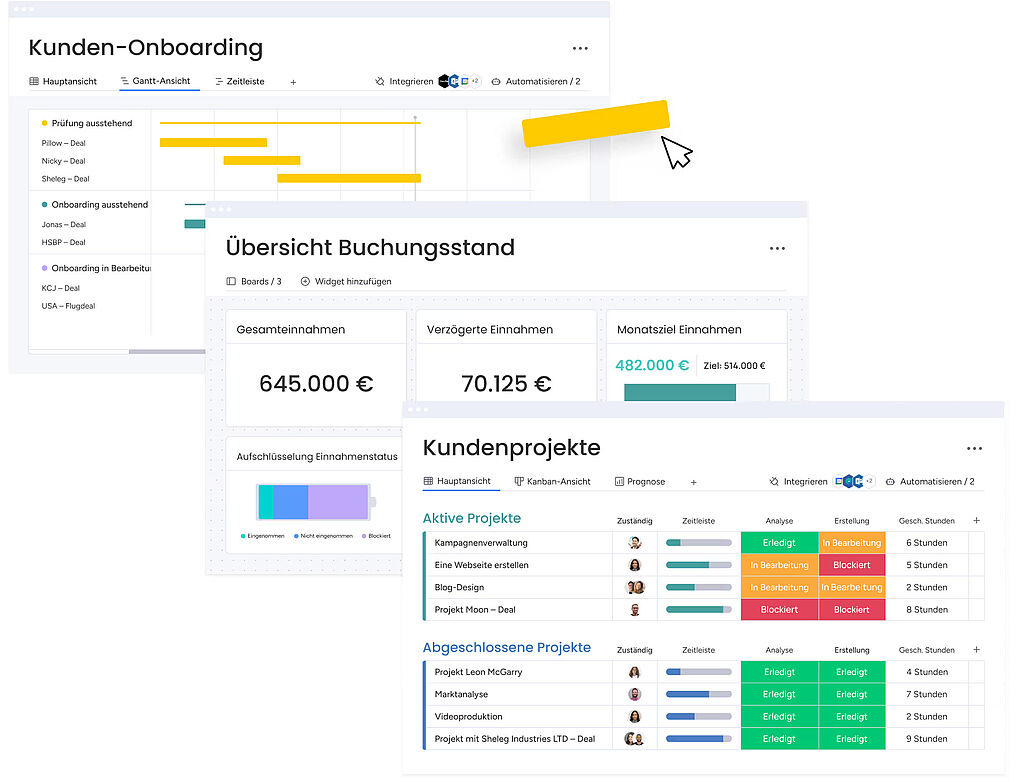Open three-dot menu for Kunden-Onboarding board
Image resolution: width=1020 pixels, height=782 pixels.
click(580, 48)
